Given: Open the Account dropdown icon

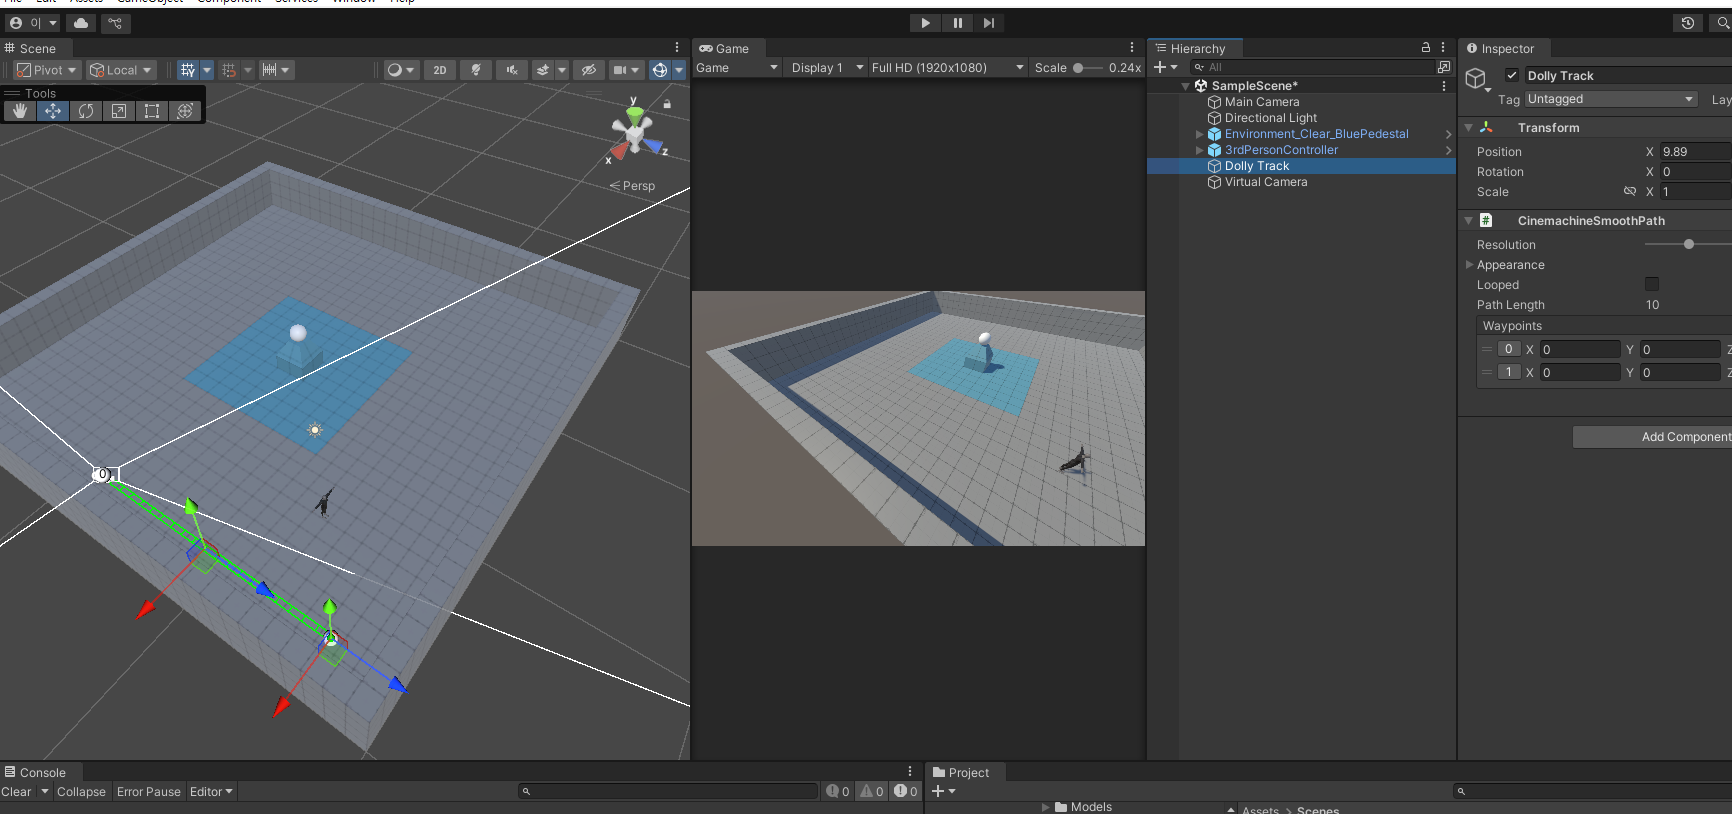Looking at the screenshot, I should (x=34, y=23).
